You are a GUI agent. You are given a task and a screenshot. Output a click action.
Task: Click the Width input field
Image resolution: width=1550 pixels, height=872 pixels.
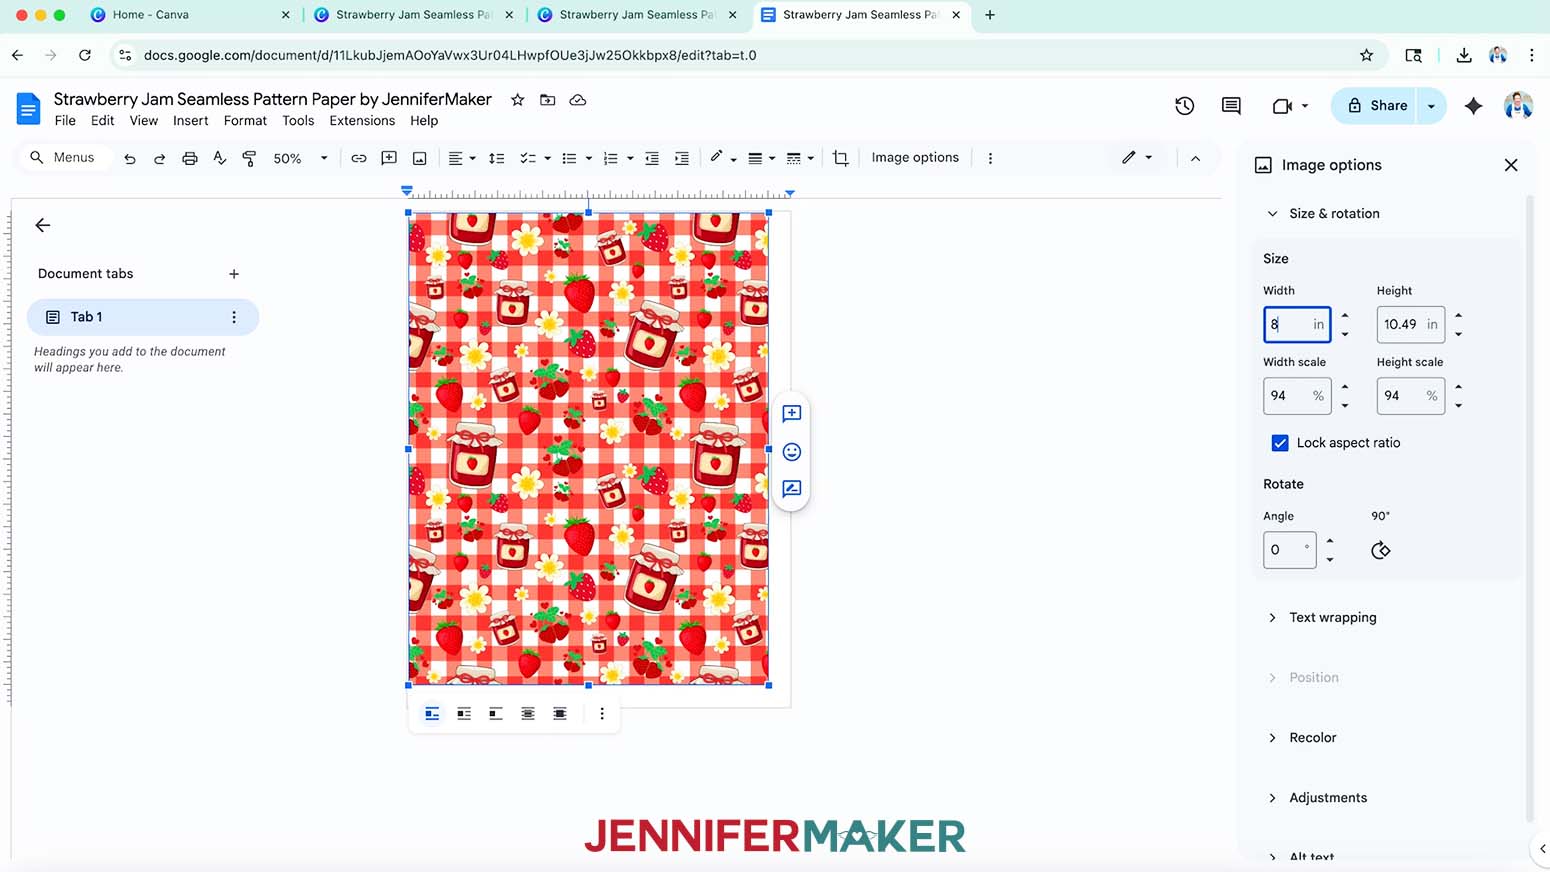1297,325
